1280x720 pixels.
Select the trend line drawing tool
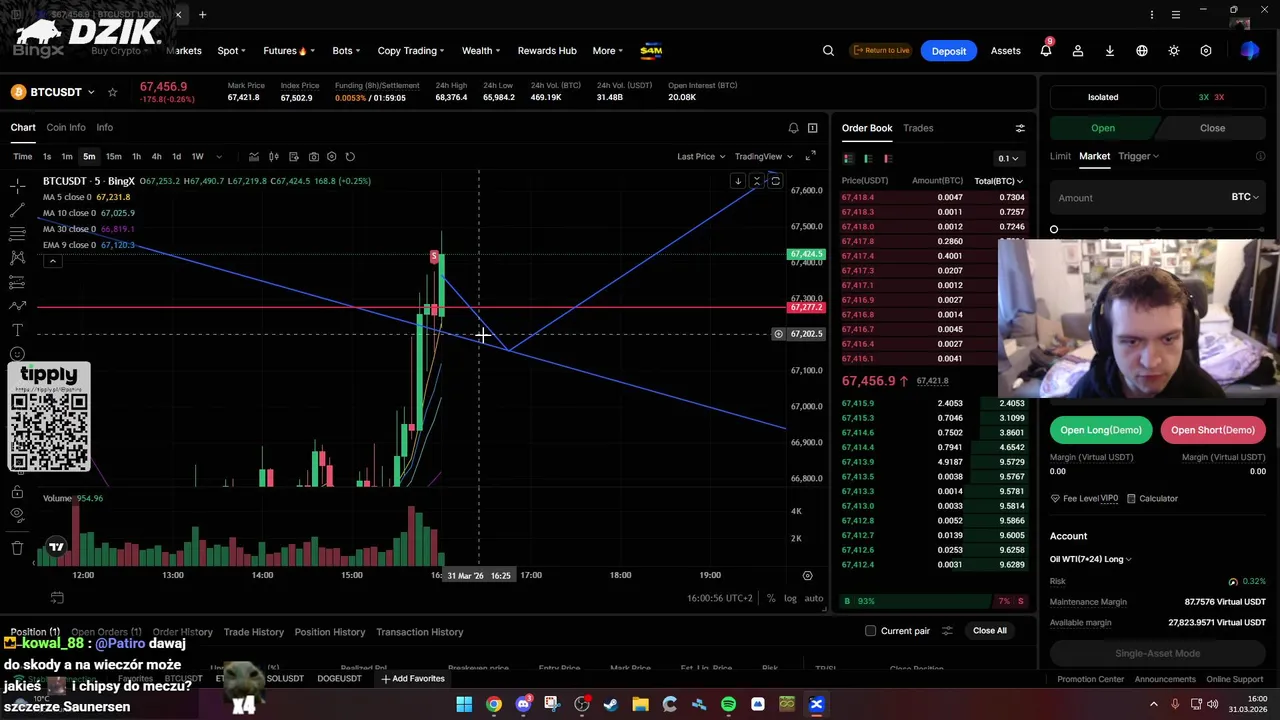17,210
